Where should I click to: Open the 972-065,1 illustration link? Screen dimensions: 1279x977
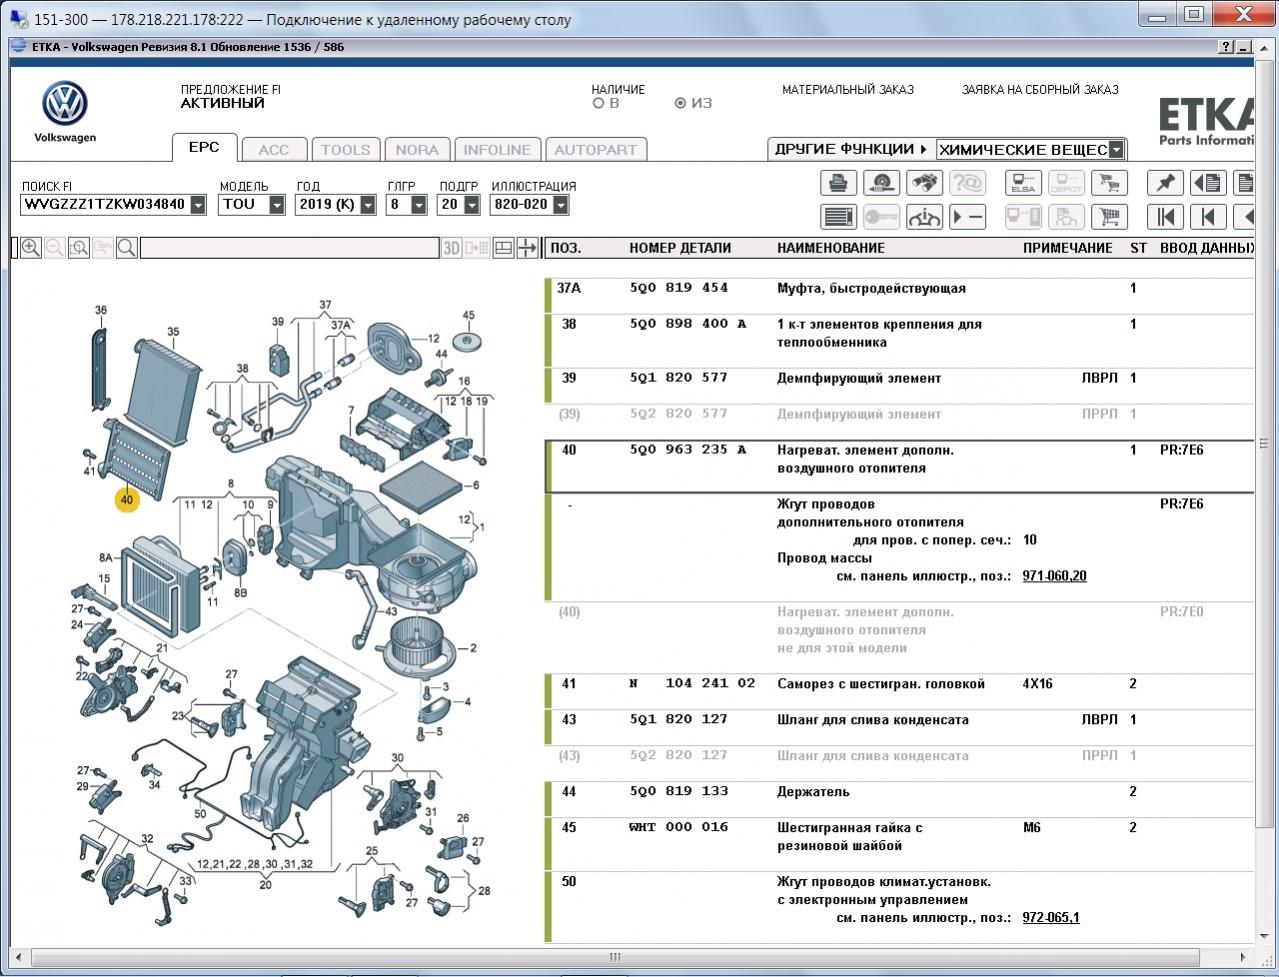(1051, 917)
